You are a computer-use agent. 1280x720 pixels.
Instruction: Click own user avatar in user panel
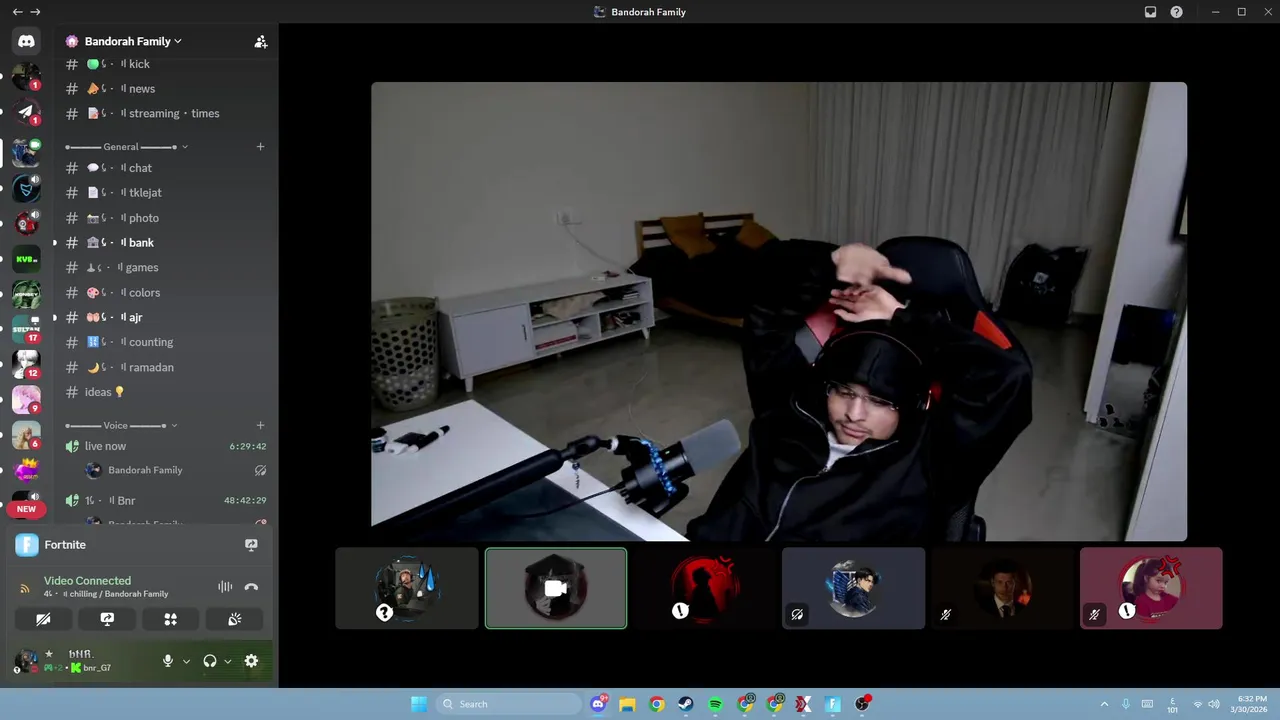26,661
